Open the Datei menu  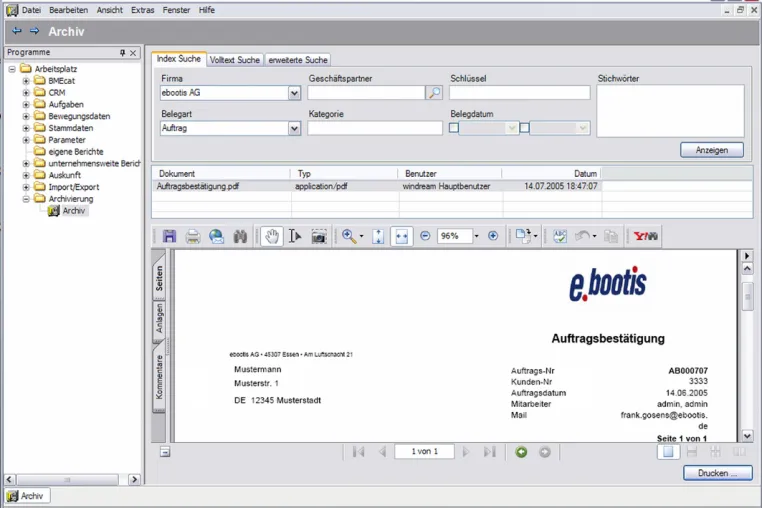point(31,10)
